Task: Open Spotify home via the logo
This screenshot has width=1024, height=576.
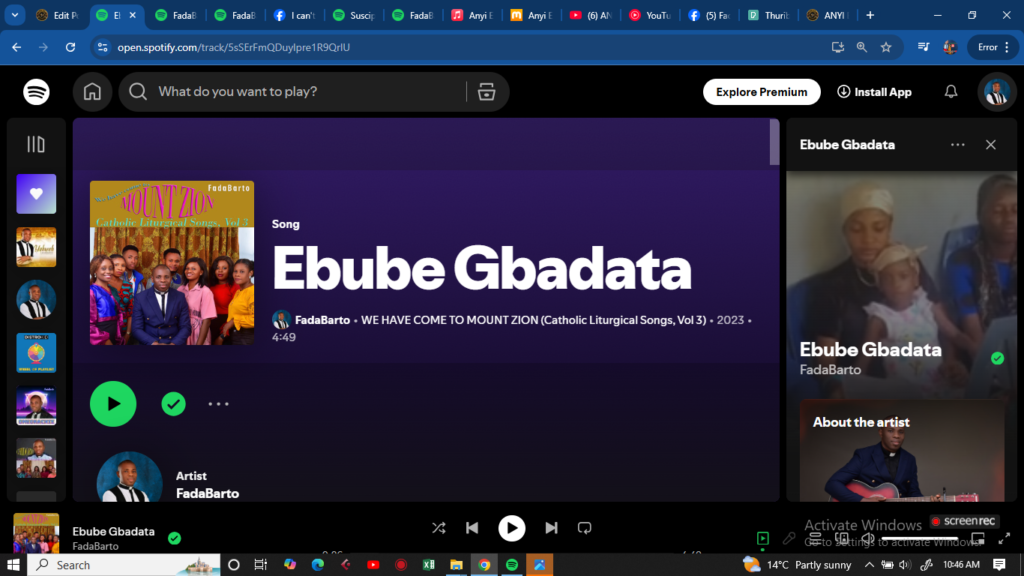Action: click(x=36, y=92)
